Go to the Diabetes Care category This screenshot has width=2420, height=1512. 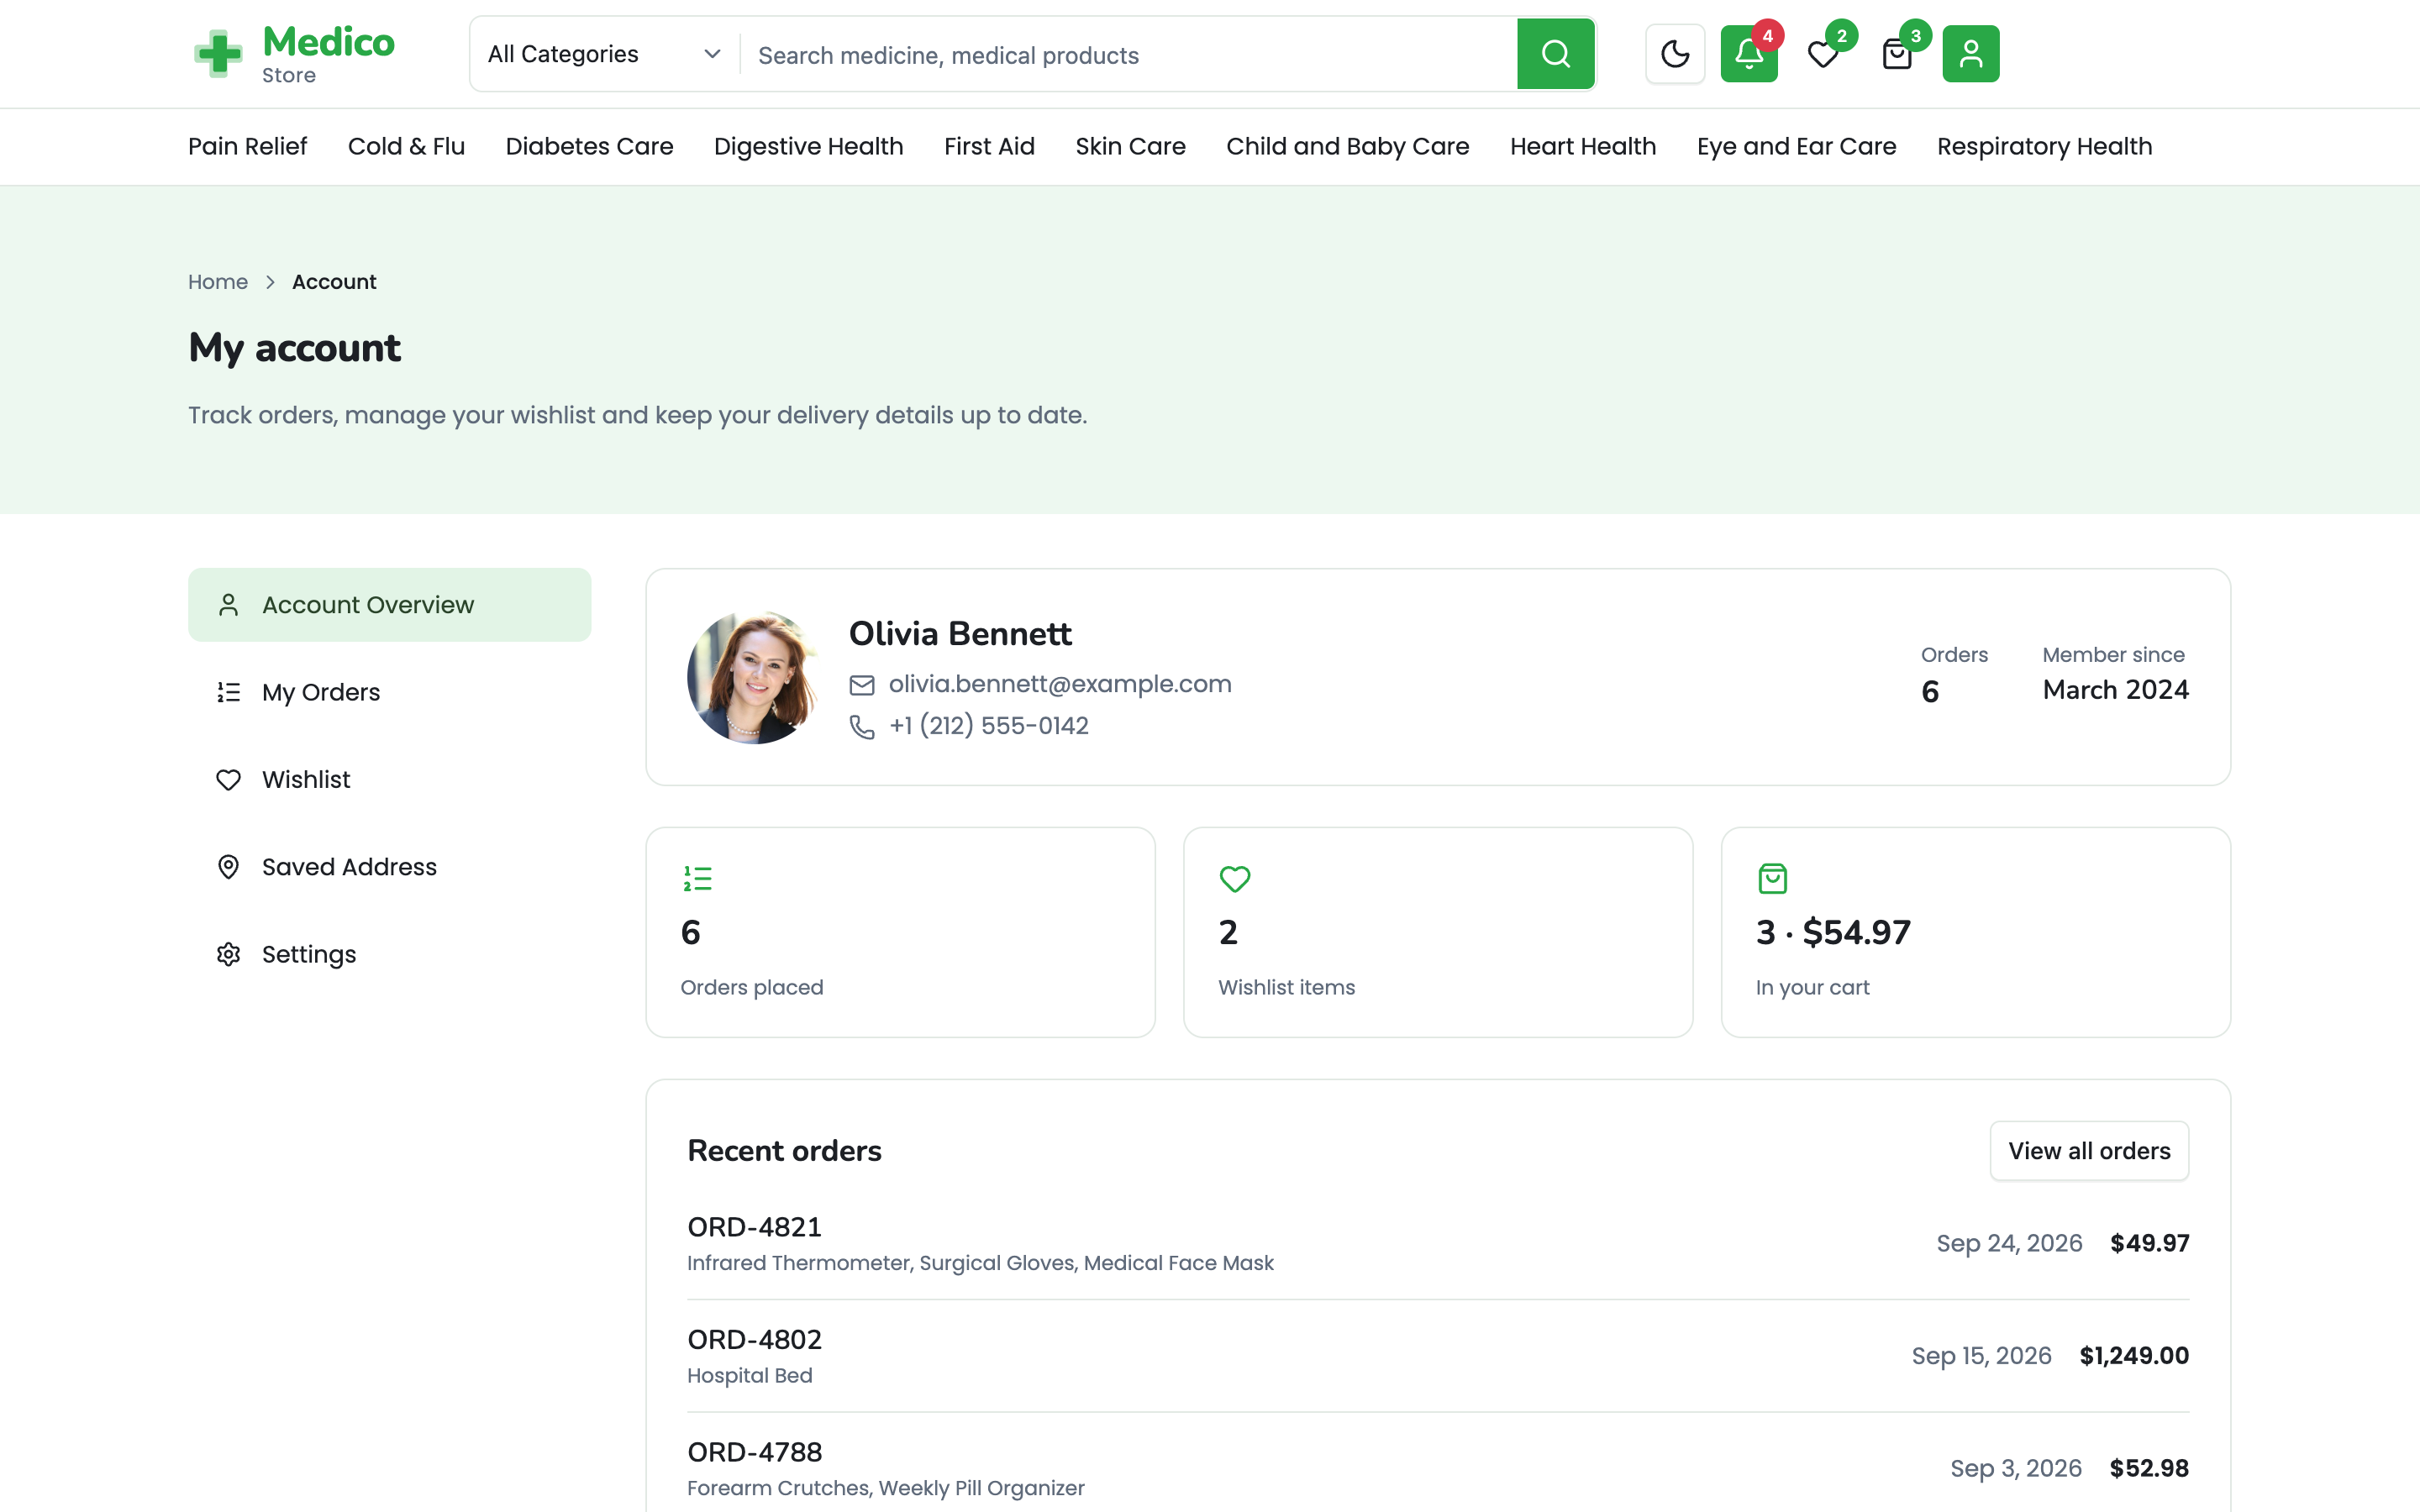click(x=589, y=146)
